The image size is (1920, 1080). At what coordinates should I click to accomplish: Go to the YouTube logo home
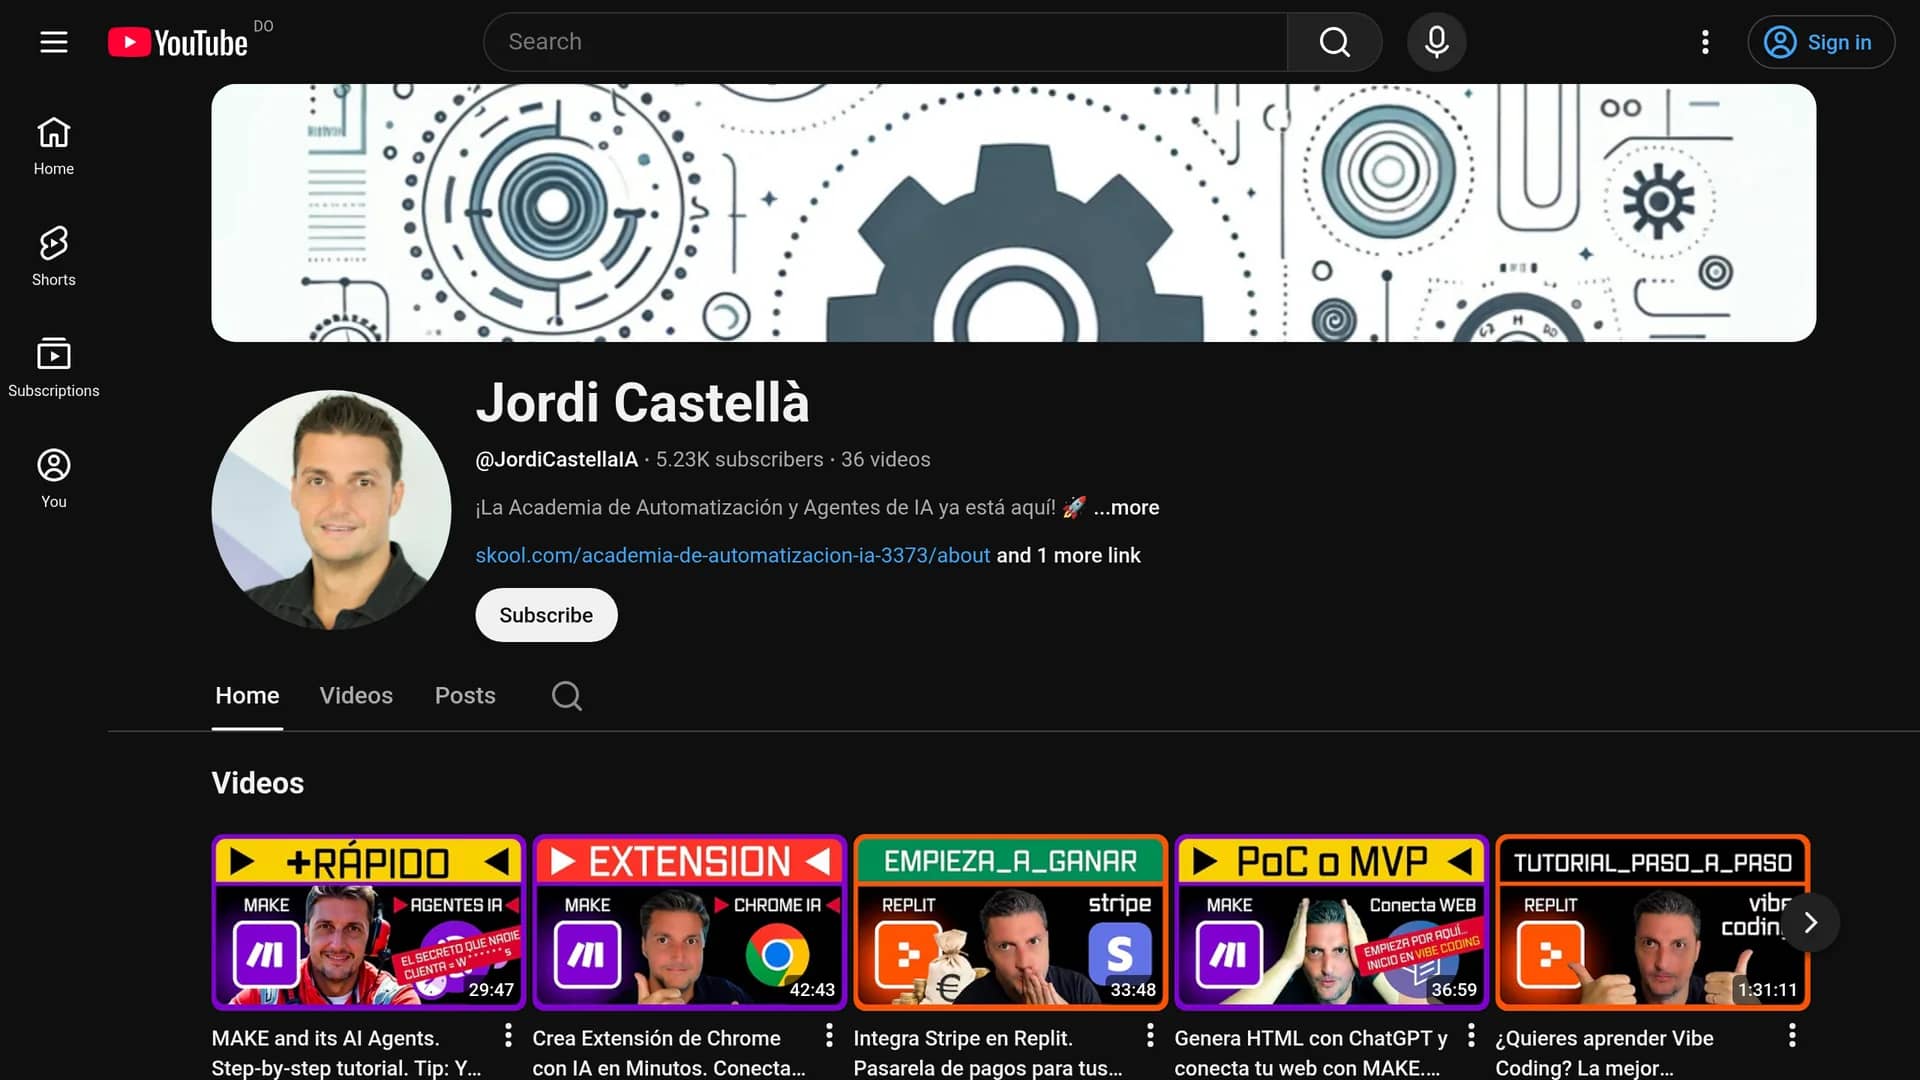(178, 42)
